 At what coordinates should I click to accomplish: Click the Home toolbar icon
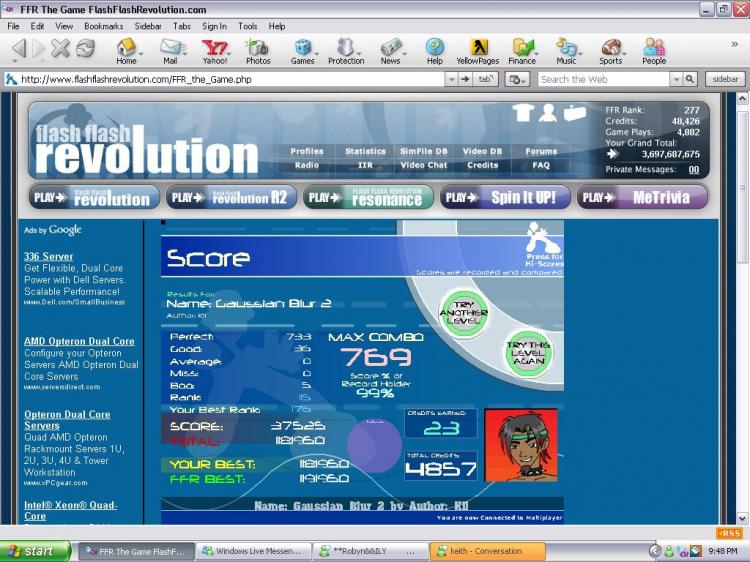click(x=126, y=51)
